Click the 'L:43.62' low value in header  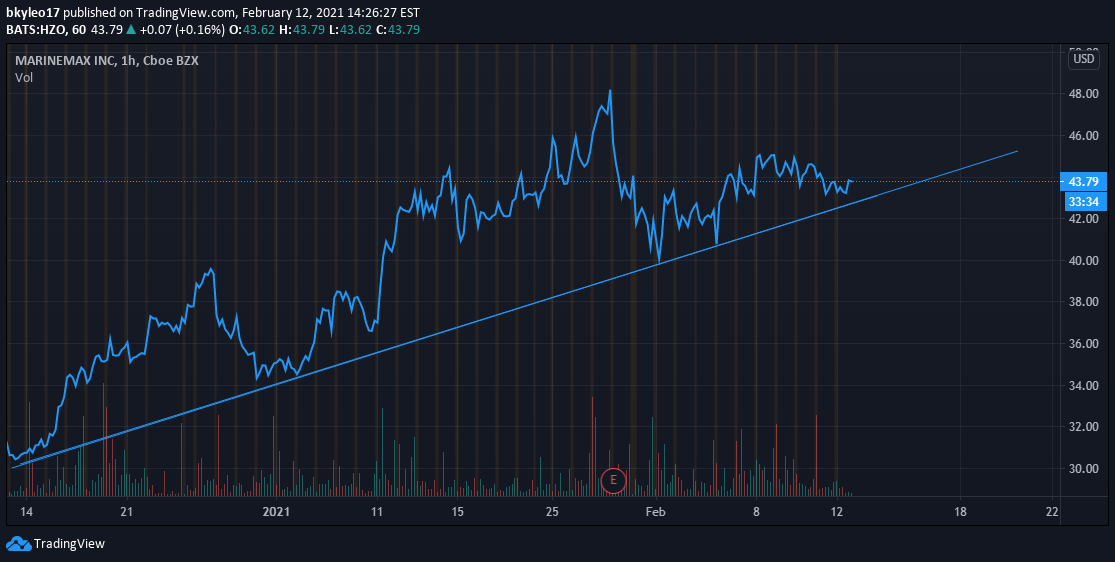coord(352,29)
